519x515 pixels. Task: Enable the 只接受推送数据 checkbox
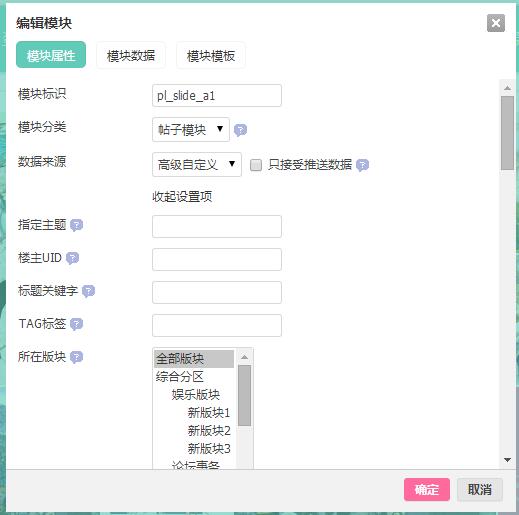[x=256, y=165]
